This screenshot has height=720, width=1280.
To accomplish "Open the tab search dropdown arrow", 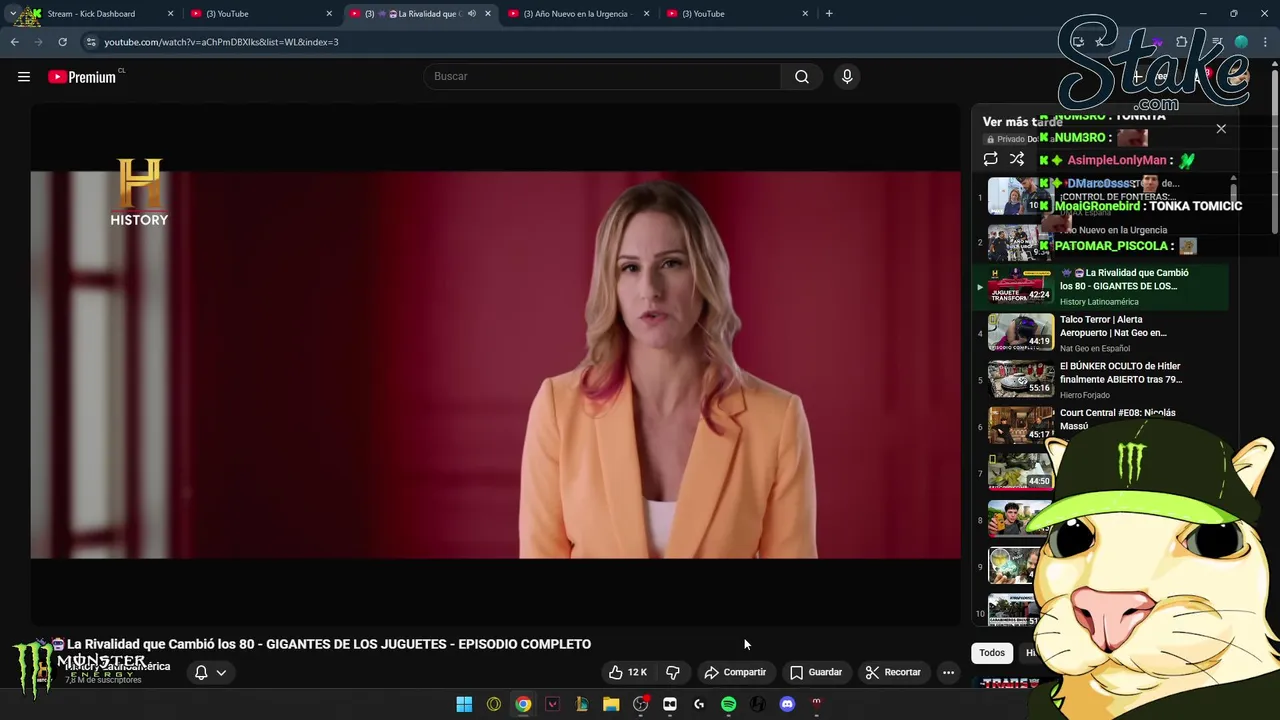I will pos(13,14).
